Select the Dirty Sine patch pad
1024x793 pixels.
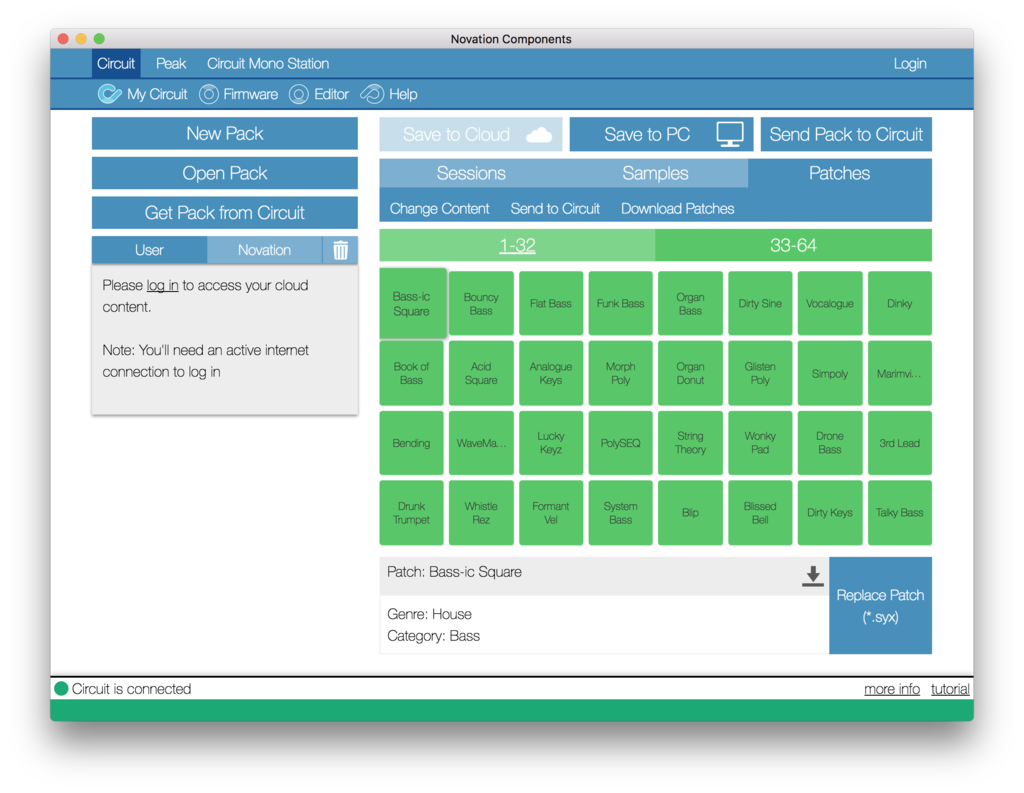pyautogui.click(x=760, y=304)
